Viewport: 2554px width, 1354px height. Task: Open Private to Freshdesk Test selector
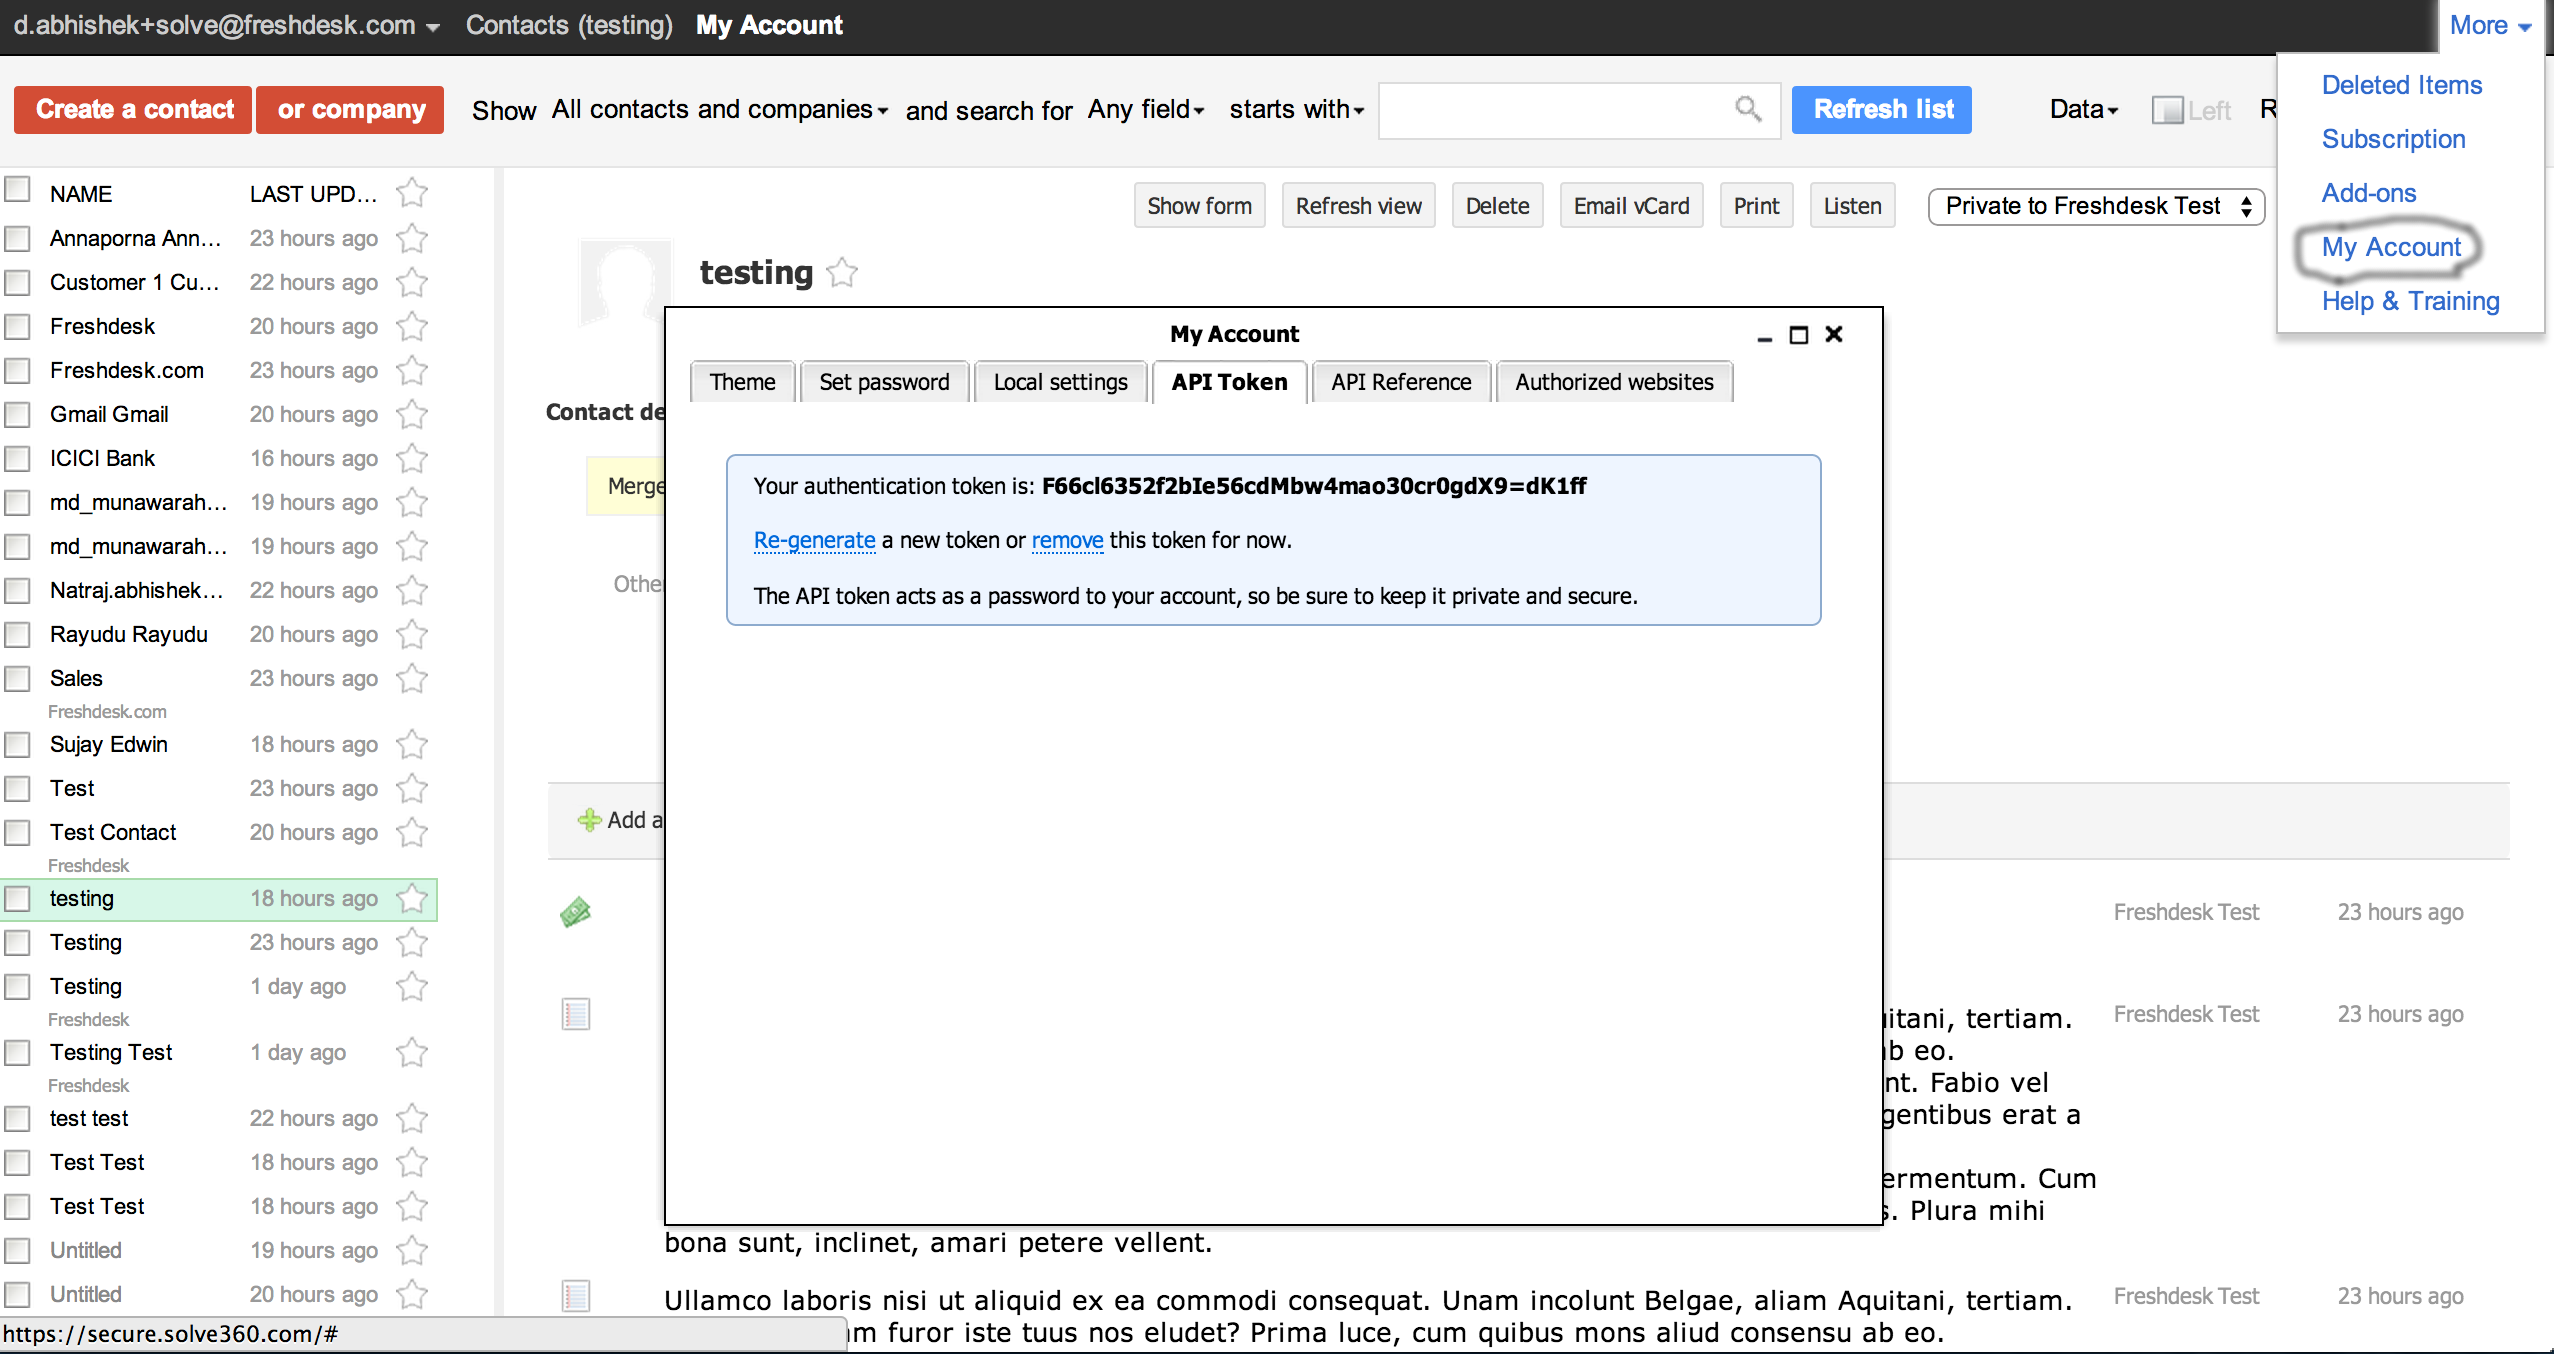pyautogui.click(x=2096, y=206)
